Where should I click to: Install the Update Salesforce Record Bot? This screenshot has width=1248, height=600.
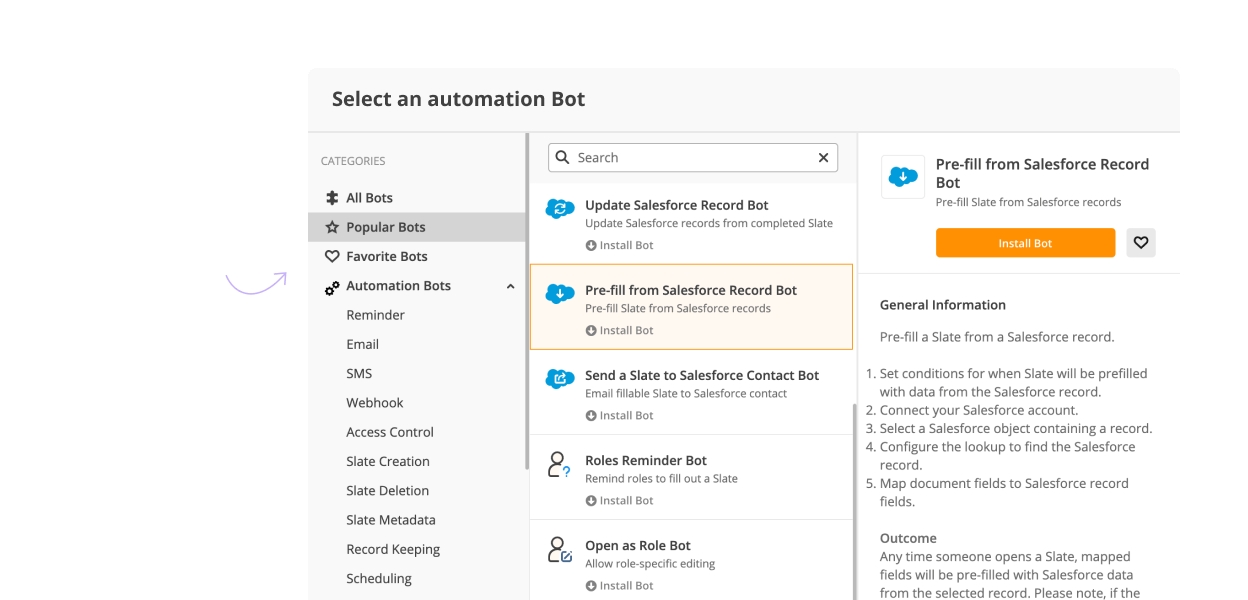click(619, 245)
